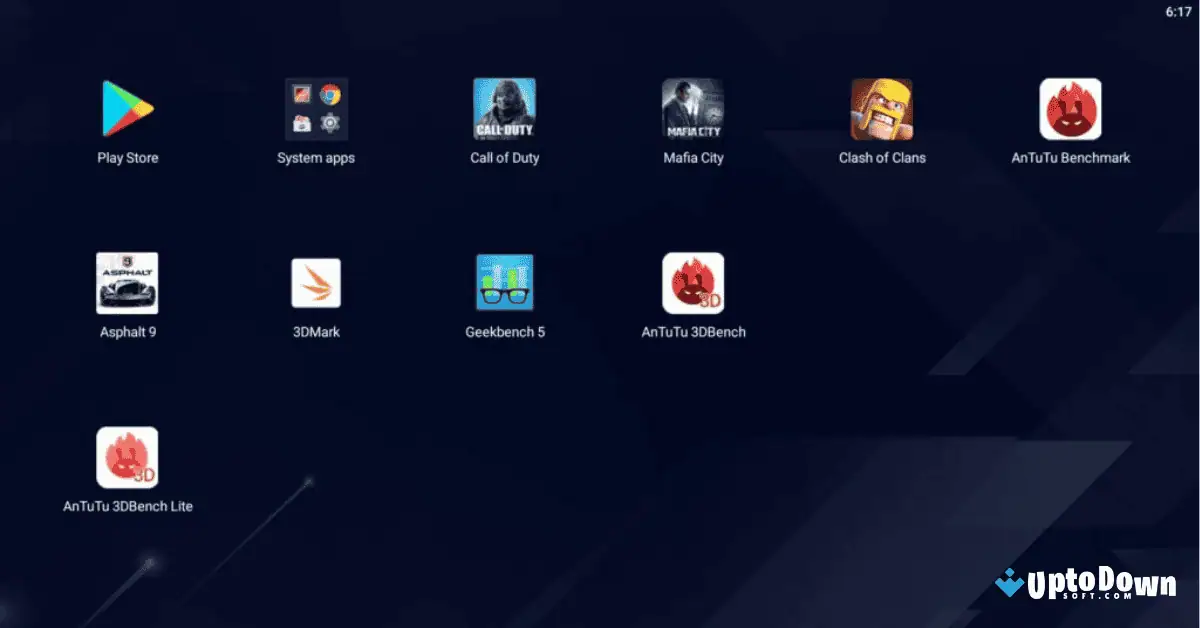The image size is (1200, 628).
Task: Start AnTuTu 3DBench
Action: 694,283
